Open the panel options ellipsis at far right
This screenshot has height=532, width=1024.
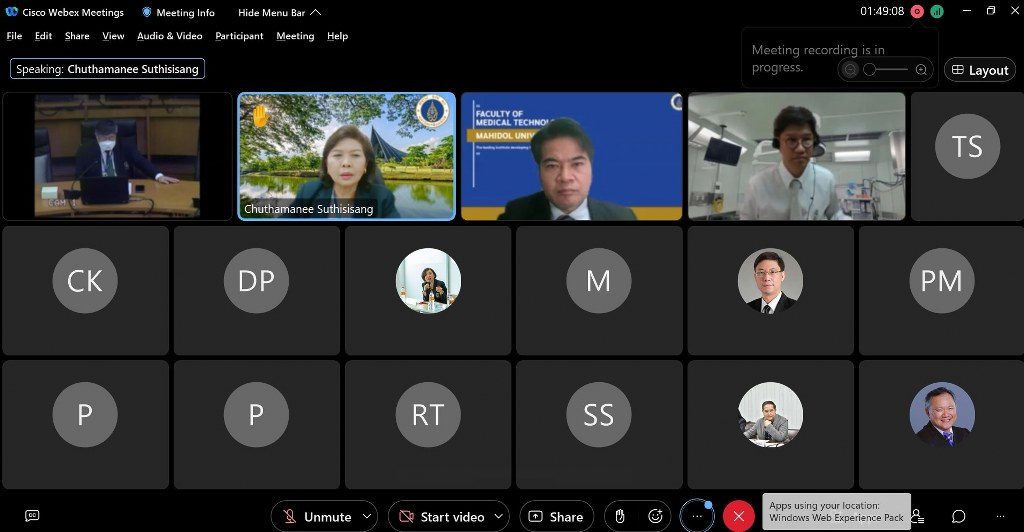(1000, 516)
